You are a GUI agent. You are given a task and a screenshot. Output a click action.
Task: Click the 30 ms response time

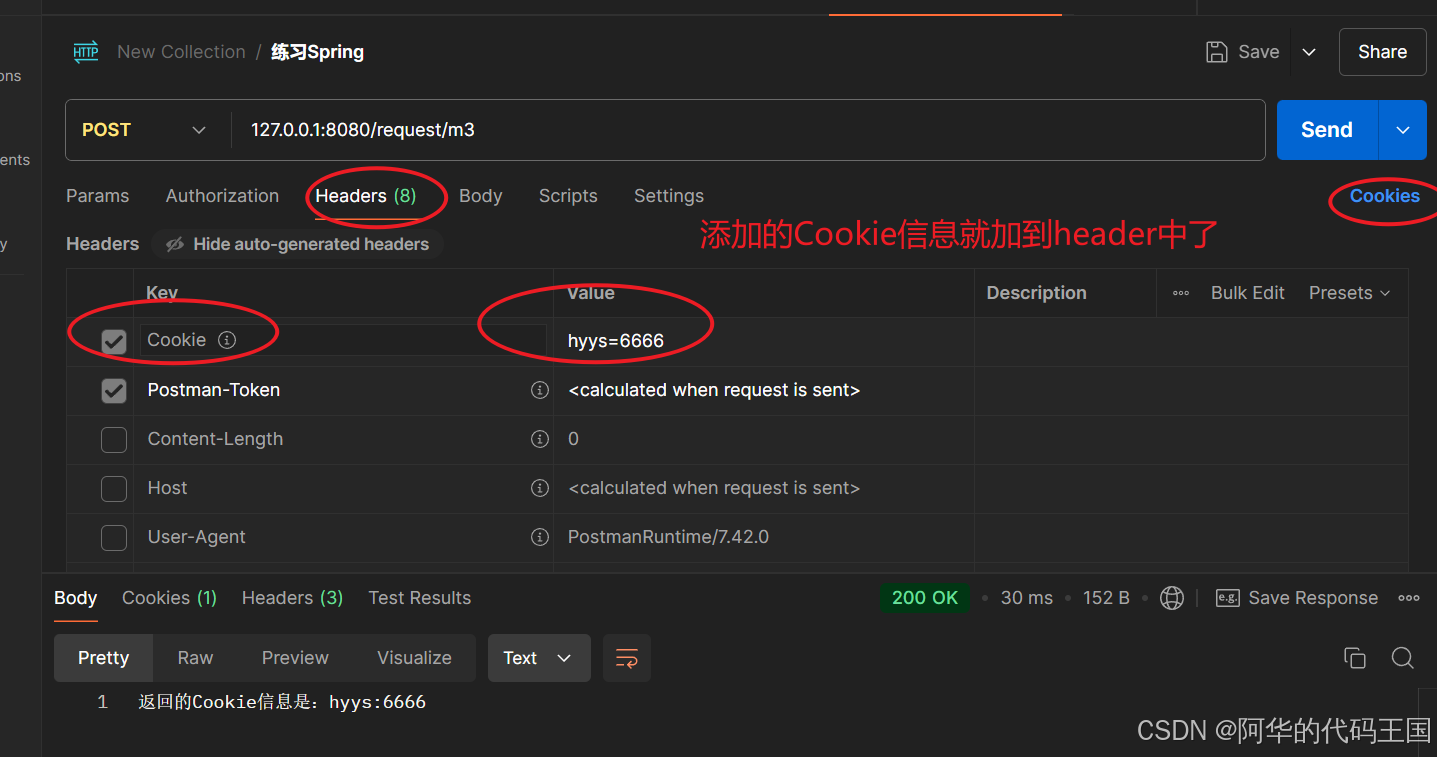pos(1027,598)
